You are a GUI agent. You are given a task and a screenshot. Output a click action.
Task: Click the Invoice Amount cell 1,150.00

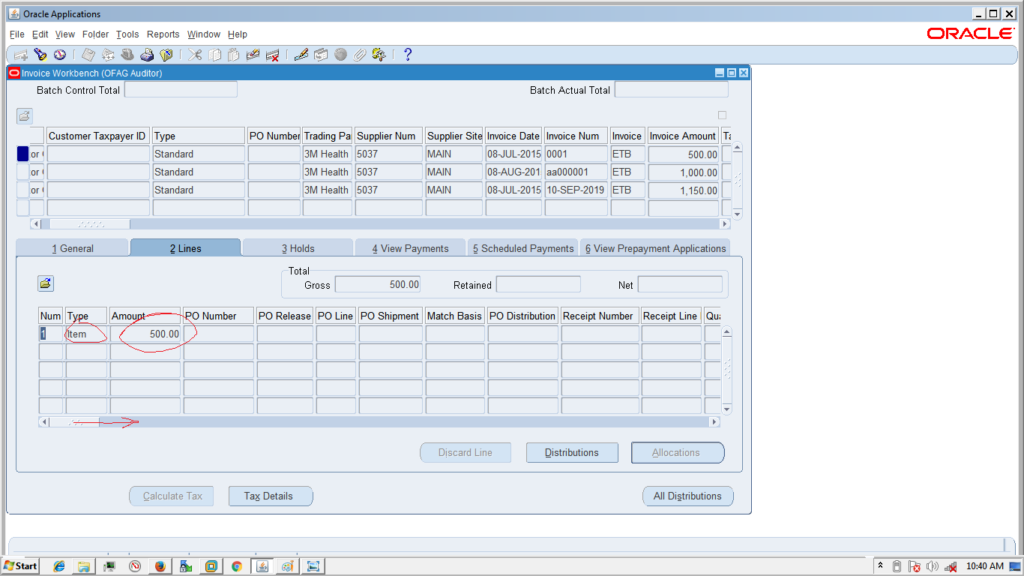tap(683, 190)
